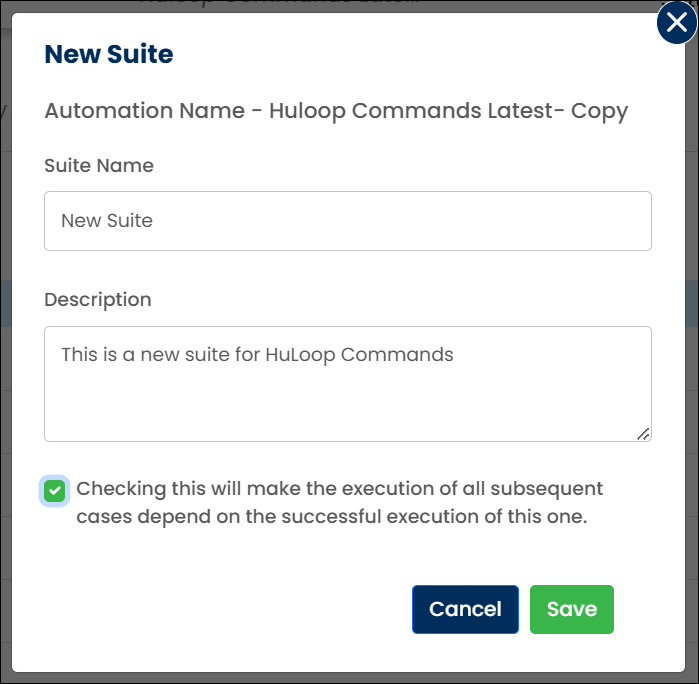
Task: Place cursor after 'New Suite' text in name field
Action: coord(154,221)
